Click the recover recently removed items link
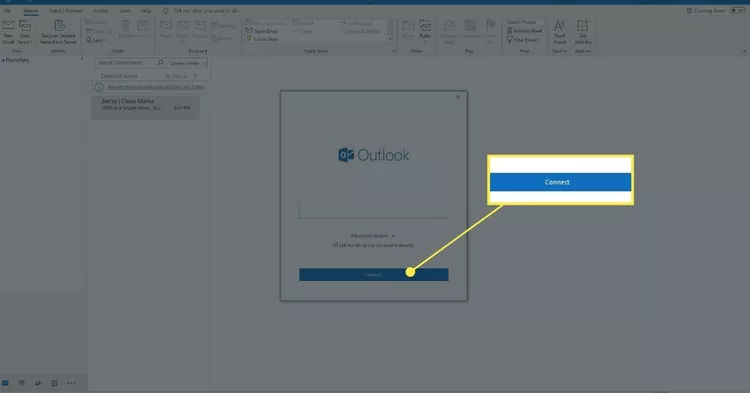This screenshot has height=393, width=750. pyautogui.click(x=156, y=87)
